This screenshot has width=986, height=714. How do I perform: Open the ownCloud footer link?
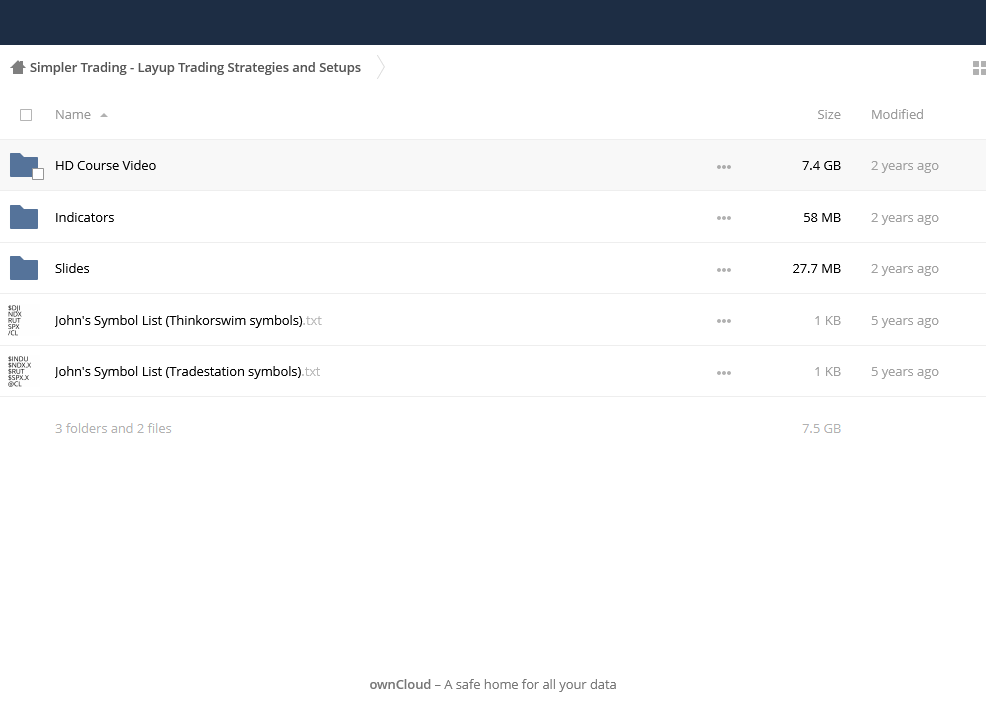click(400, 684)
